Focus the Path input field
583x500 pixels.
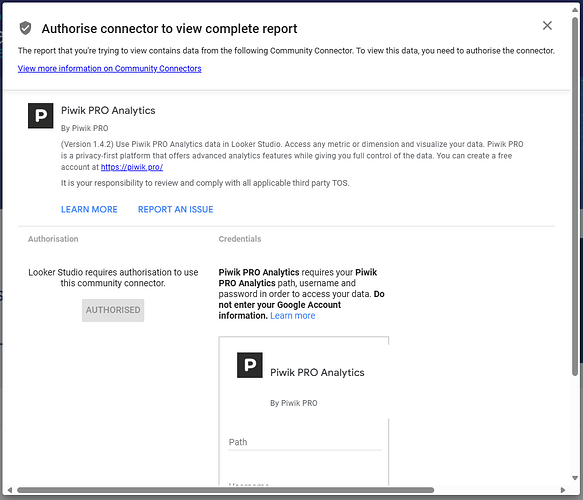(x=305, y=442)
